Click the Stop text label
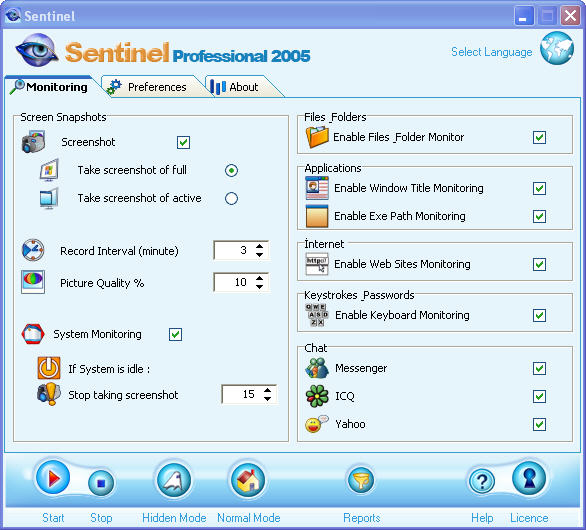 coord(101,518)
